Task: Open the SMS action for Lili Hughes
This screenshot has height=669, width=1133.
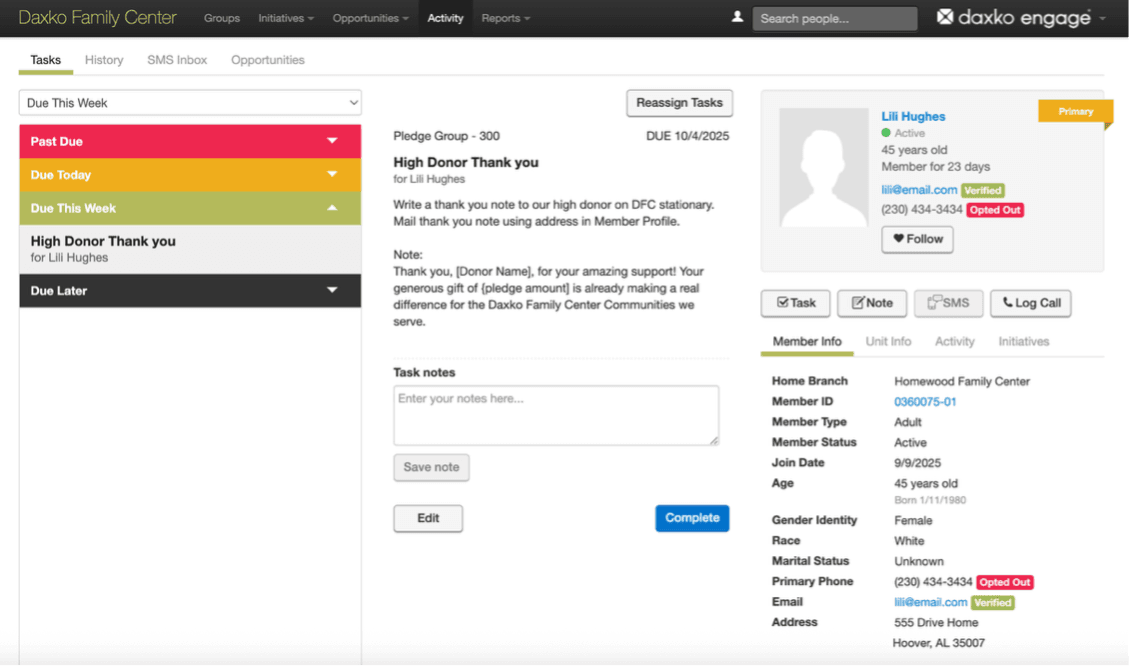Action: tap(947, 303)
